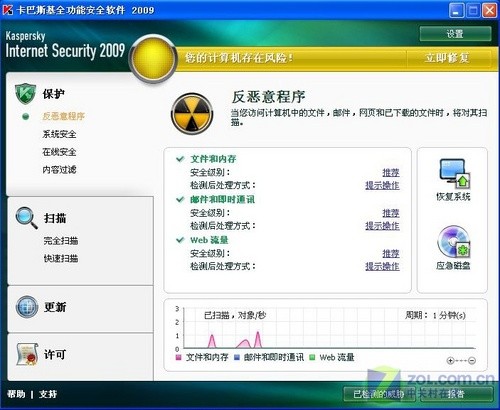The width and height of the screenshot is (500, 410).
Task: Open the 恢复系统 system restore icon
Action: pyautogui.click(x=454, y=173)
